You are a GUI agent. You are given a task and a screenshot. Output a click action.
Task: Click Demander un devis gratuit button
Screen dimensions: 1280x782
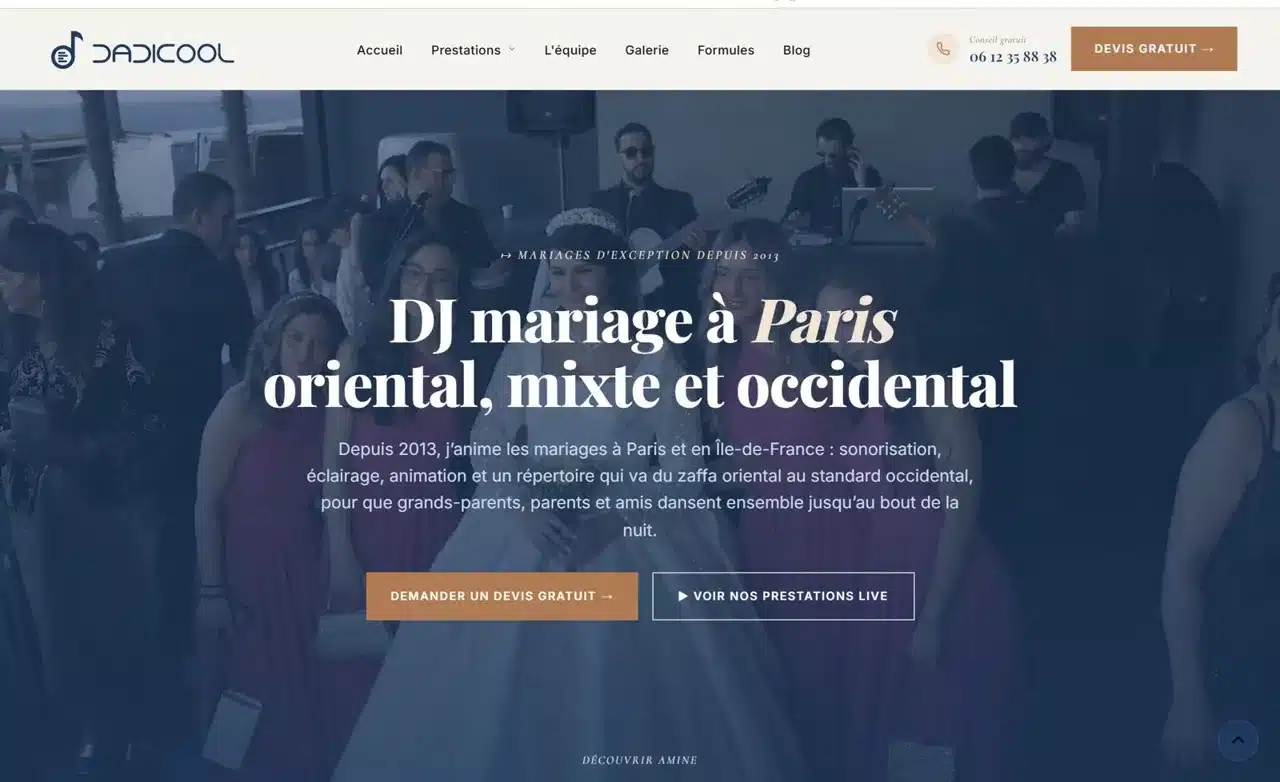[x=502, y=596]
